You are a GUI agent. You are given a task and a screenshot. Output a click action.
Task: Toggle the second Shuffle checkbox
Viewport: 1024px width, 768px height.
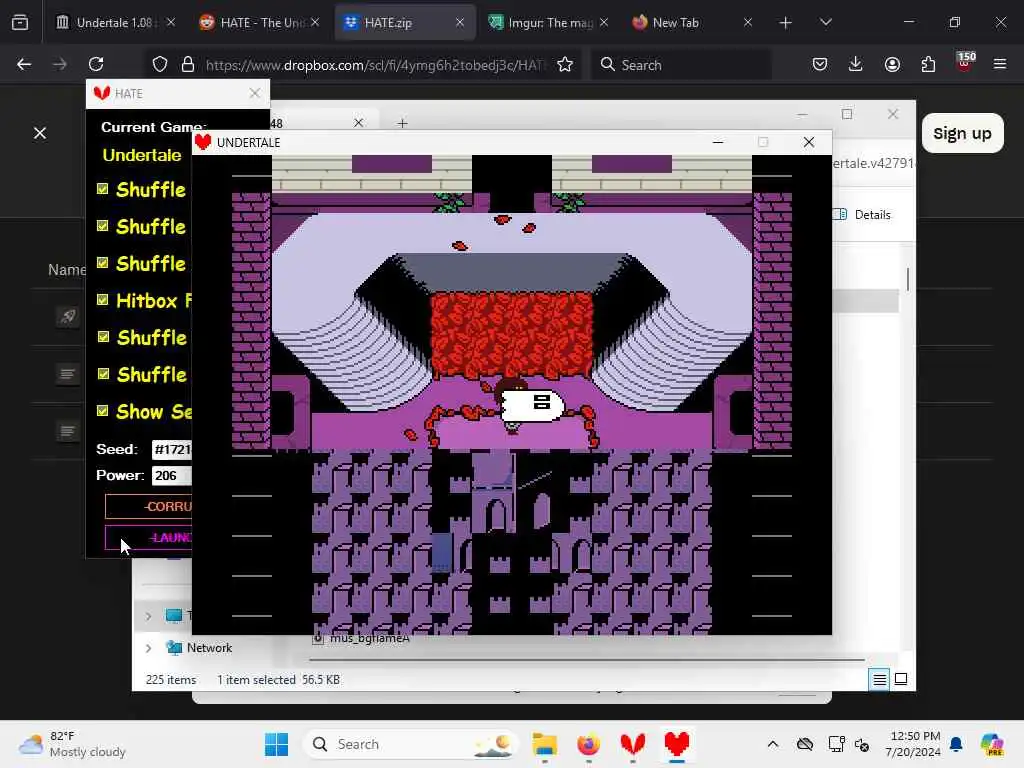pos(103,226)
